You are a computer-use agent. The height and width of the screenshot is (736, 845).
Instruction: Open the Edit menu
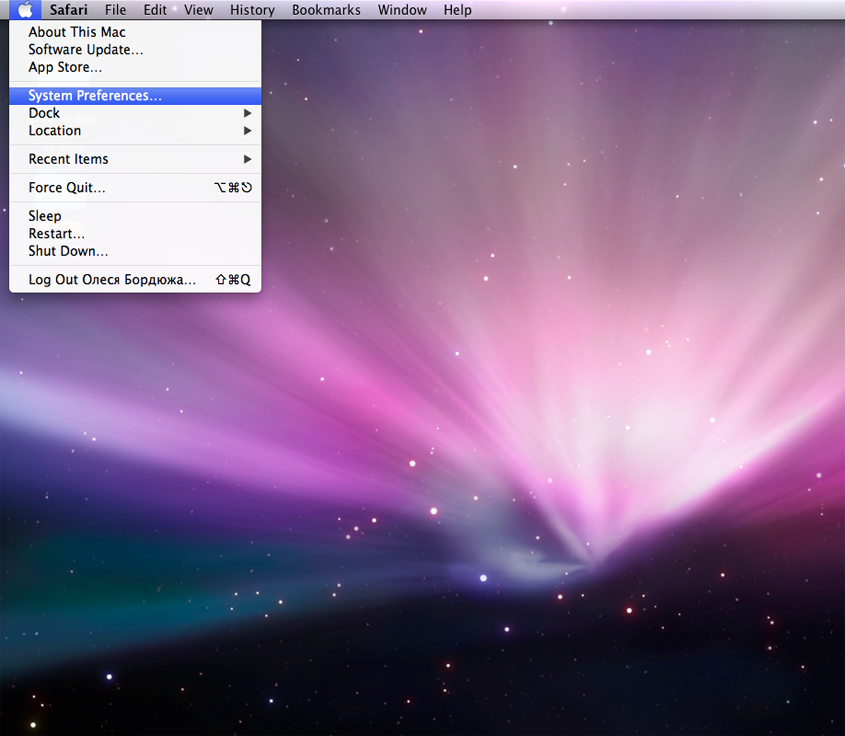coord(155,10)
